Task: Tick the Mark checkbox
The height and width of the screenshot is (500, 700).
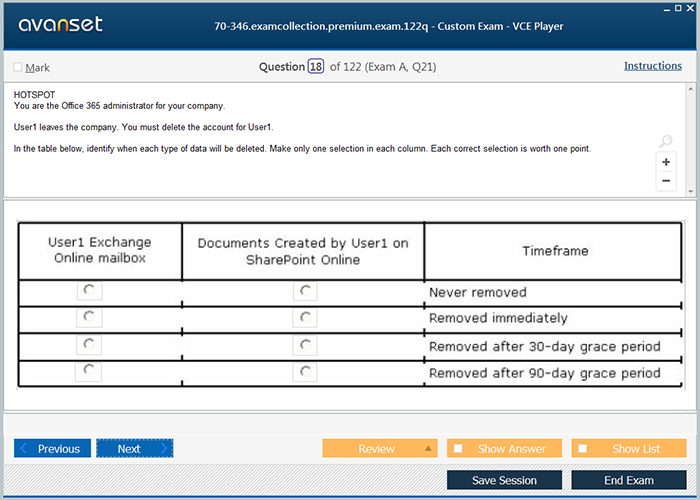Action: (x=18, y=67)
